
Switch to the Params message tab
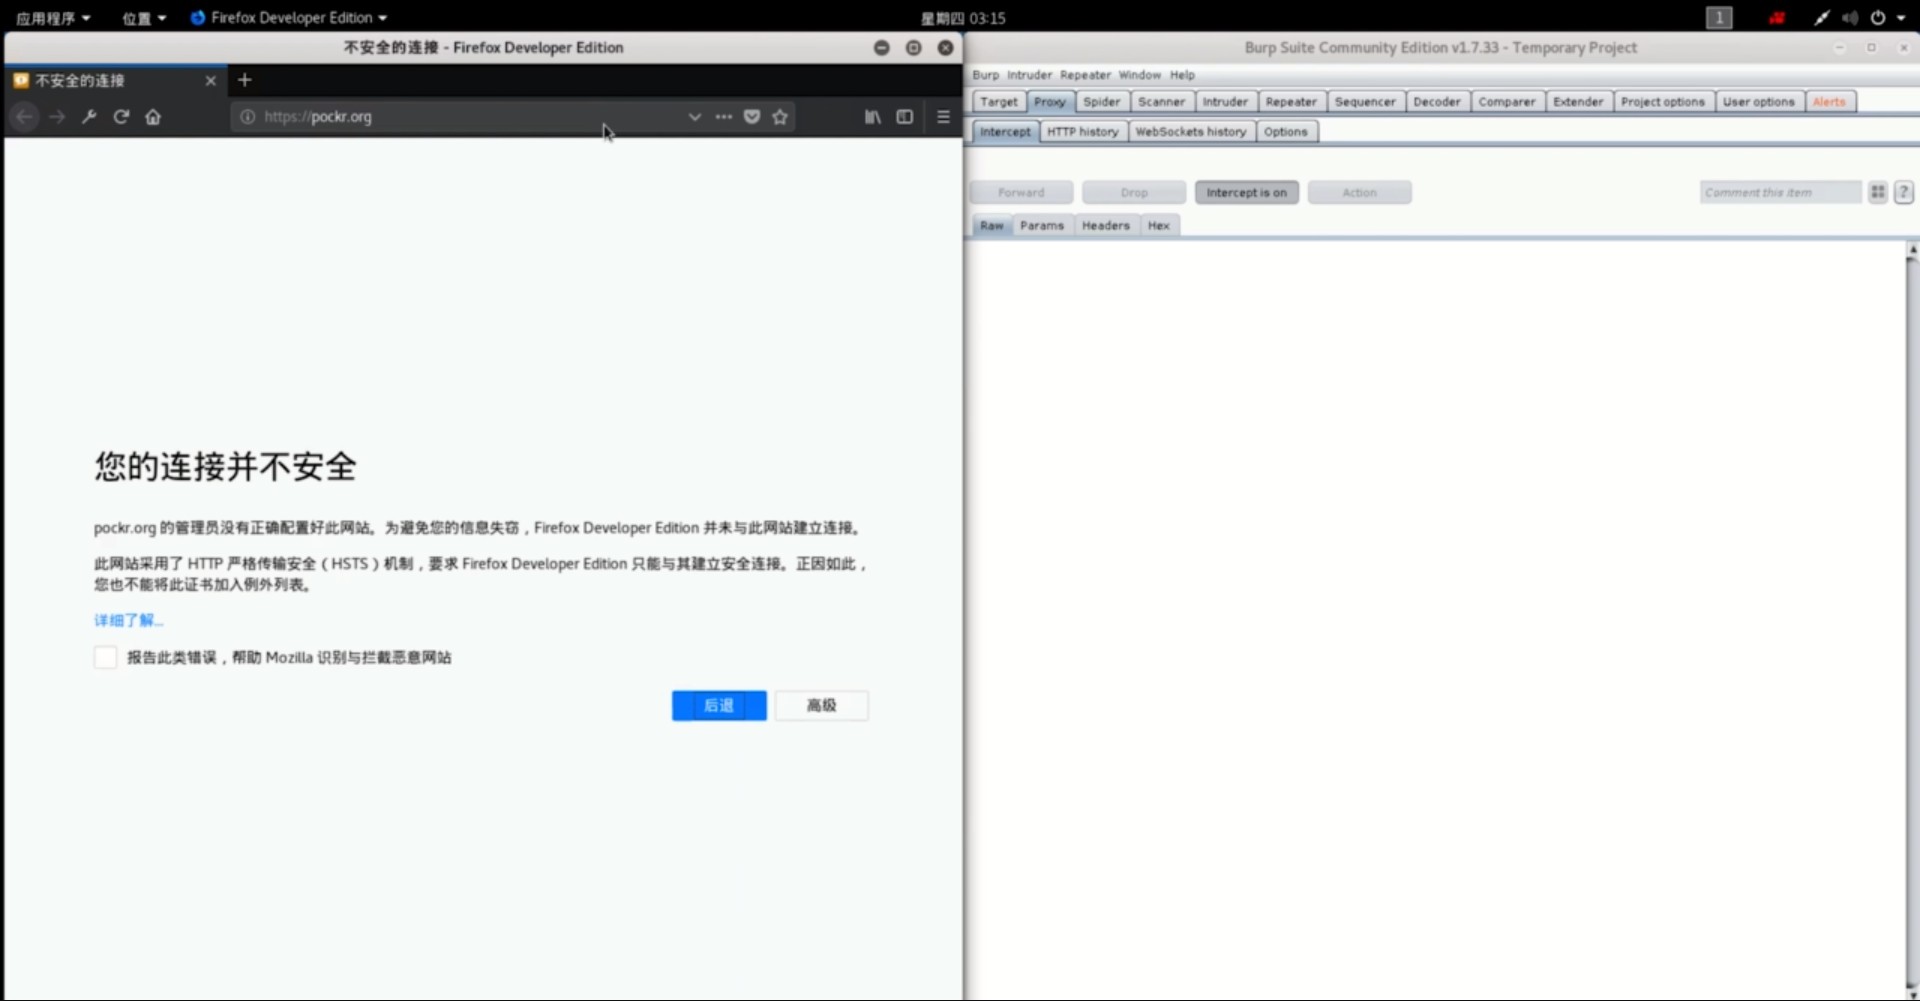(1042, 226)
